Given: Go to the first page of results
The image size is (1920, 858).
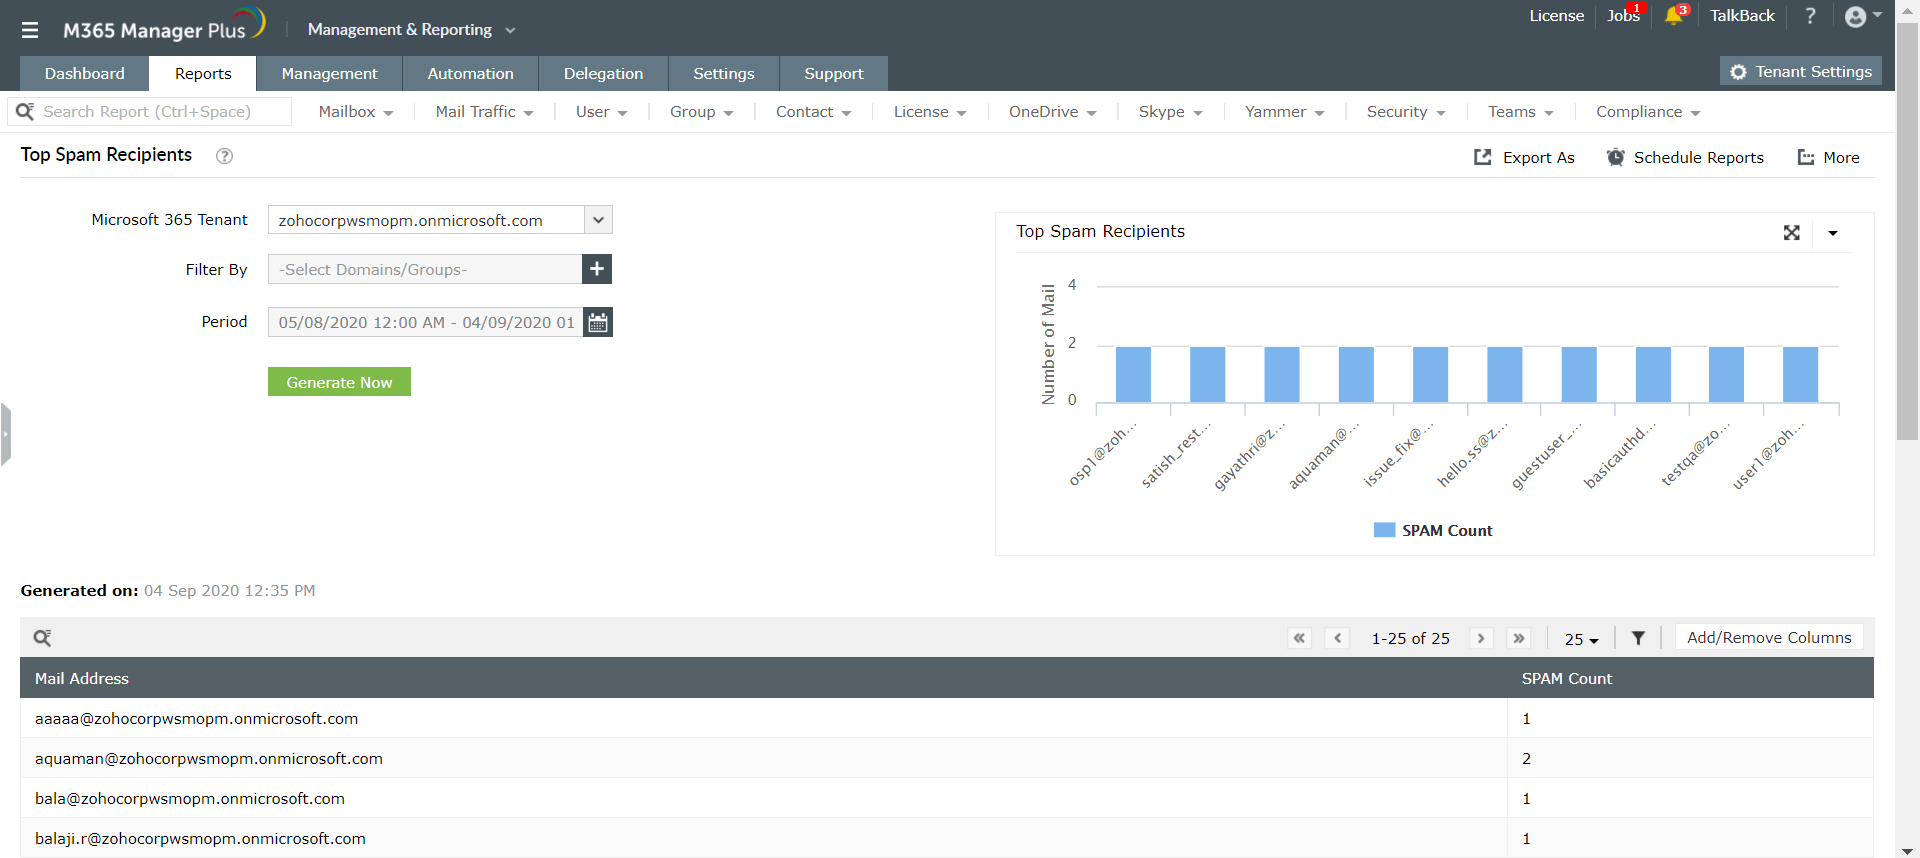Looking at the screenshot, I should [1299, 638].
